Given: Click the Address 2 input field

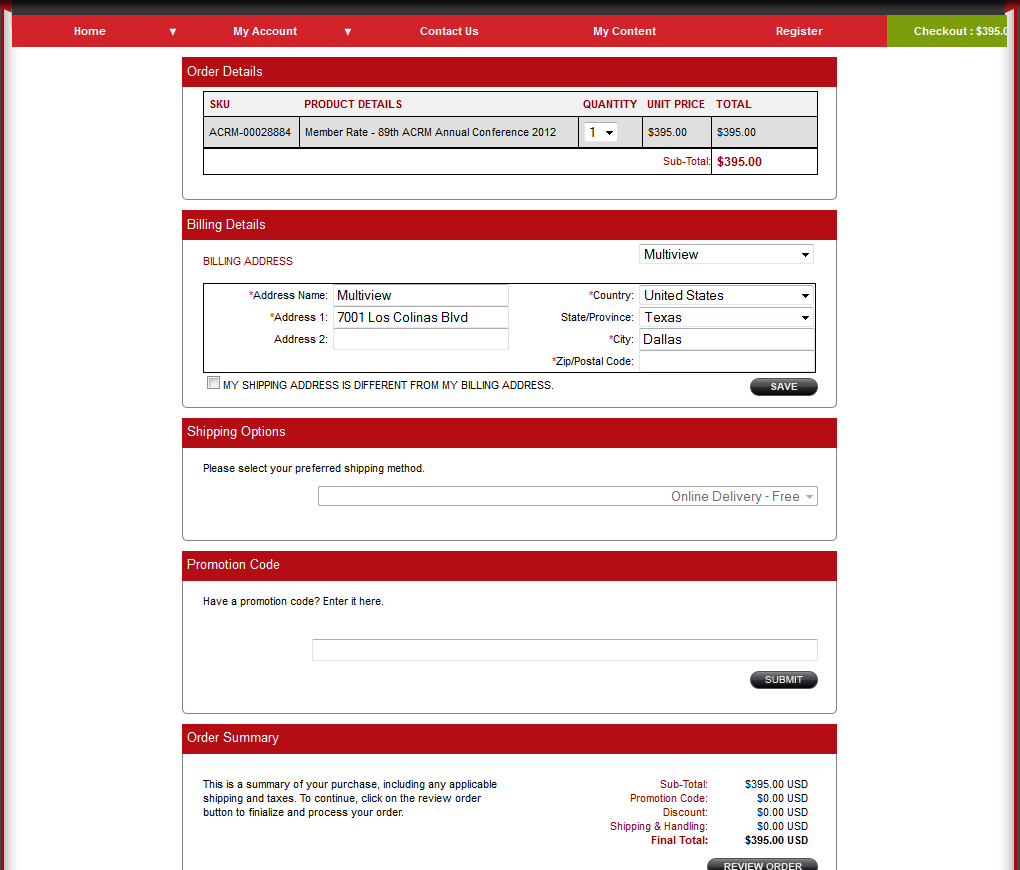Looking at the screenshot, I should pos(420,340).
